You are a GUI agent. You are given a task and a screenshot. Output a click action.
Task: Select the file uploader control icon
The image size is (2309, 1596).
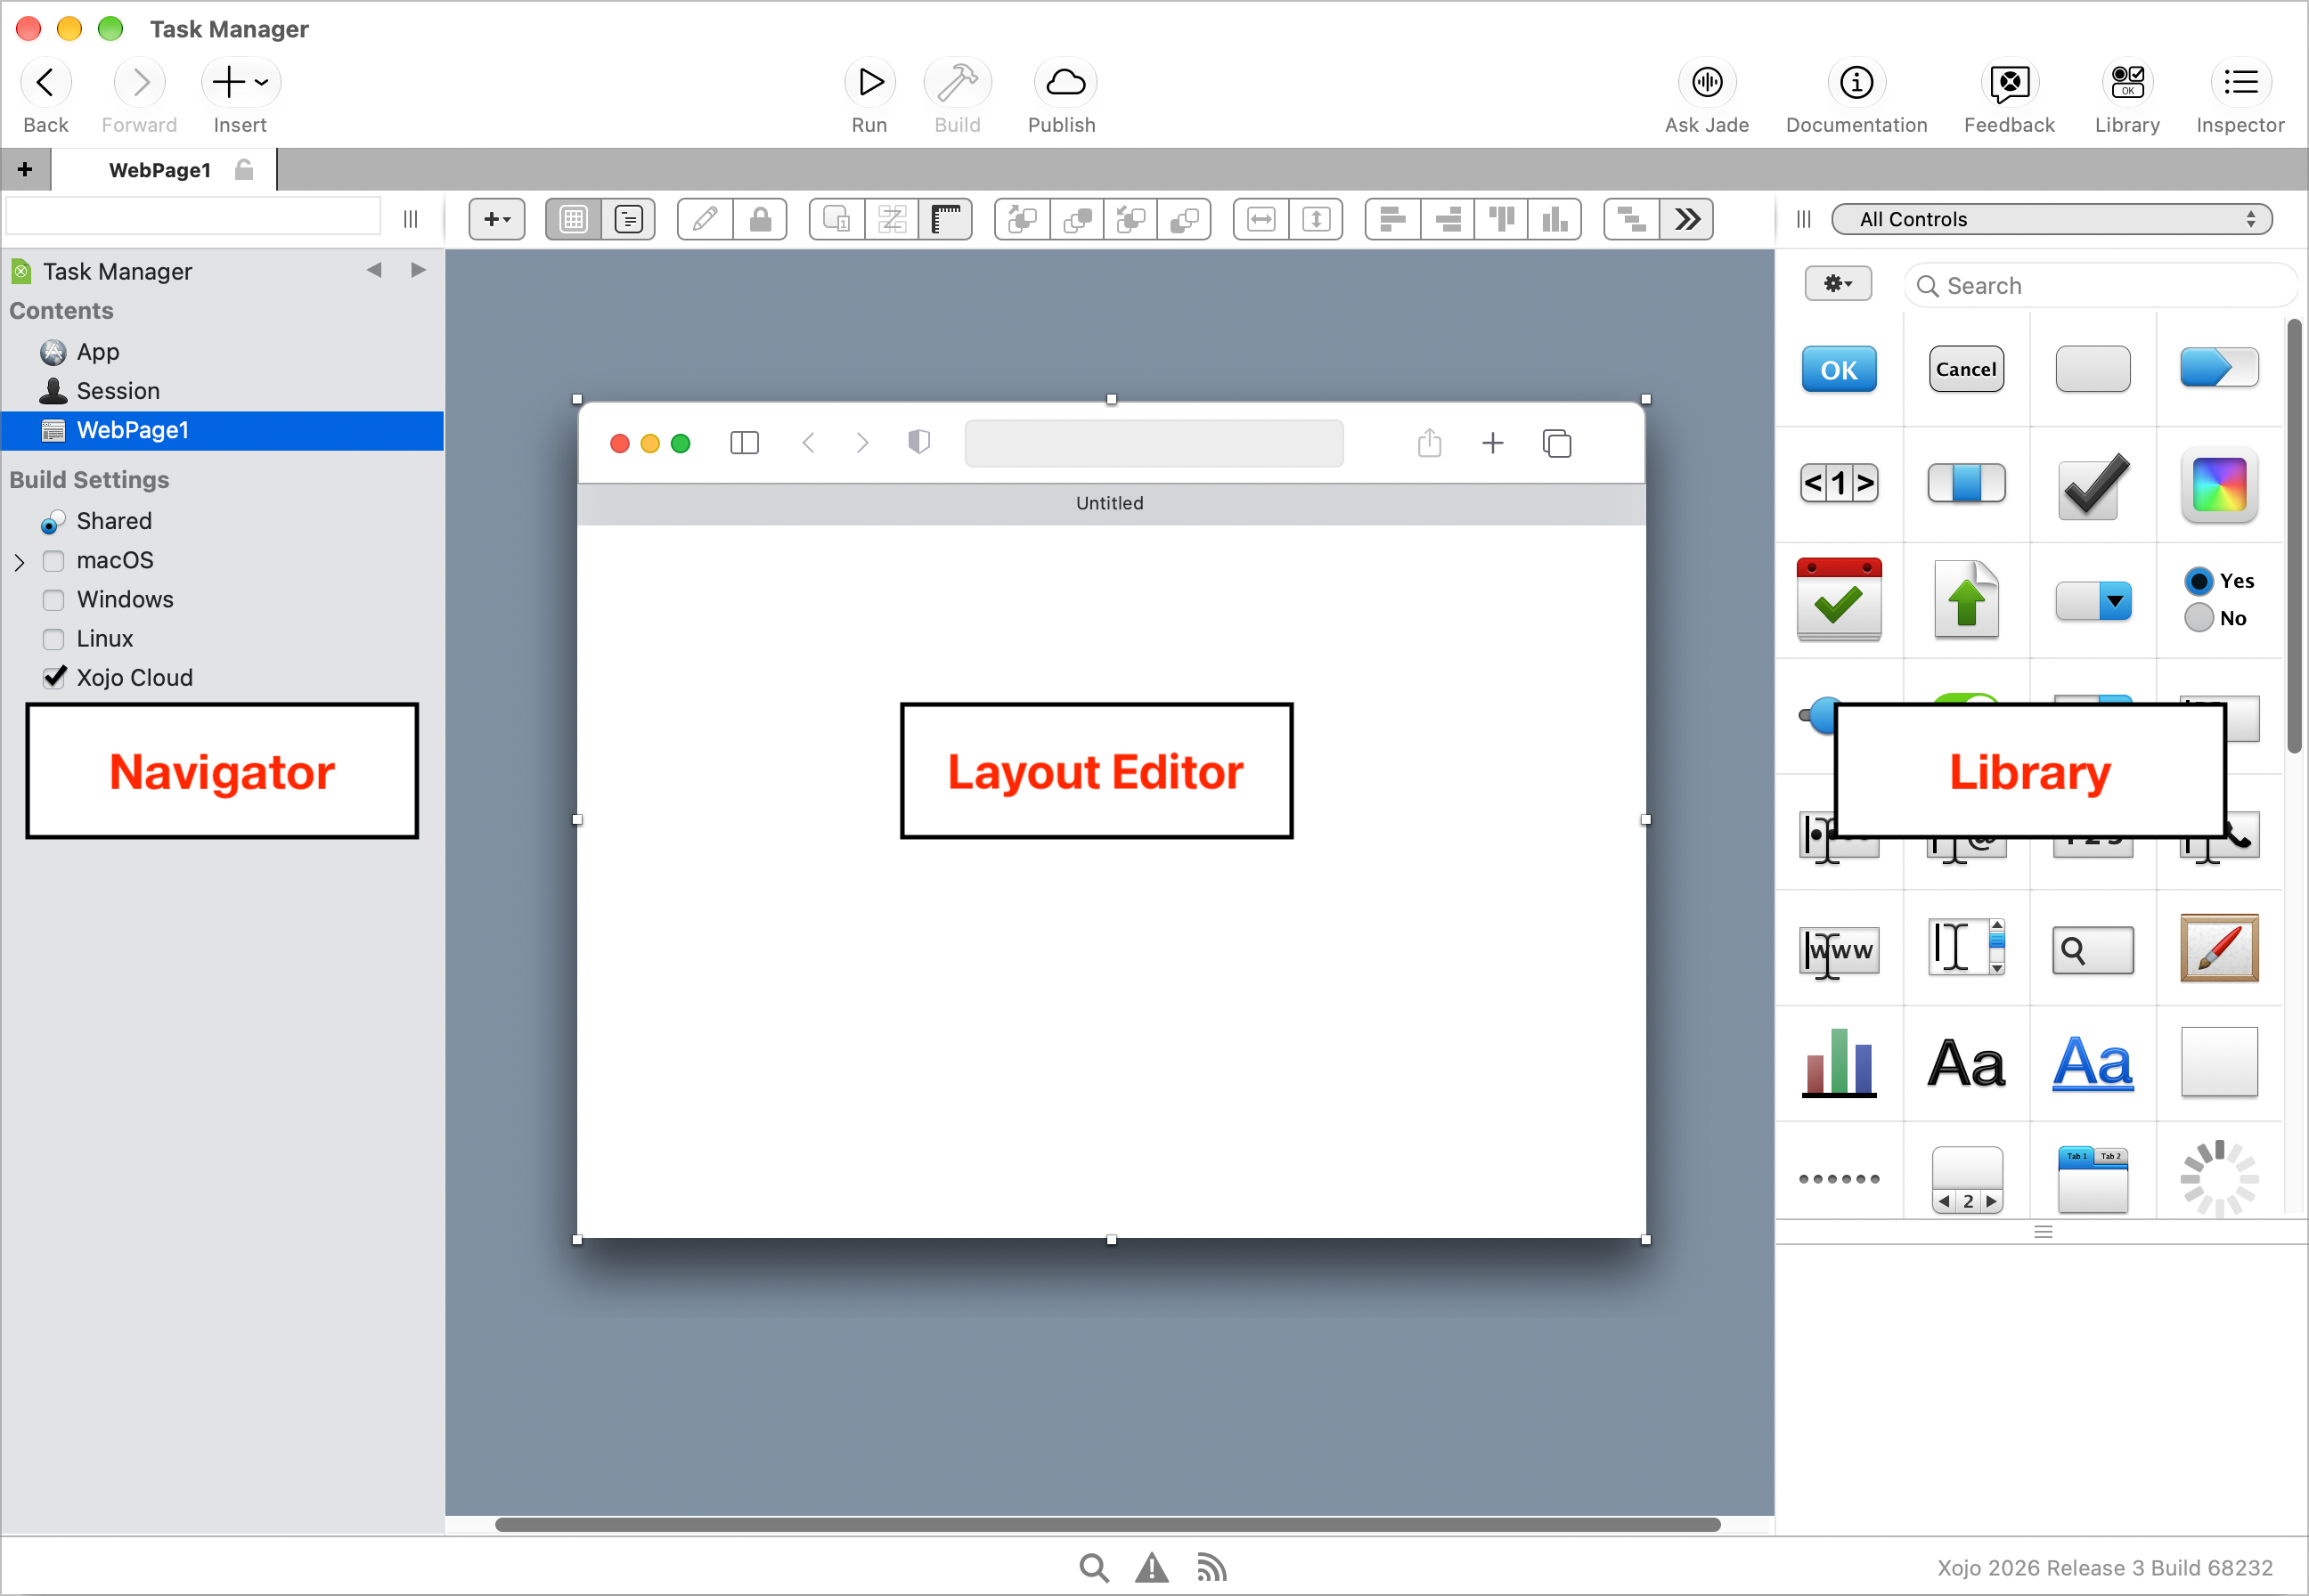point(1965,599)
